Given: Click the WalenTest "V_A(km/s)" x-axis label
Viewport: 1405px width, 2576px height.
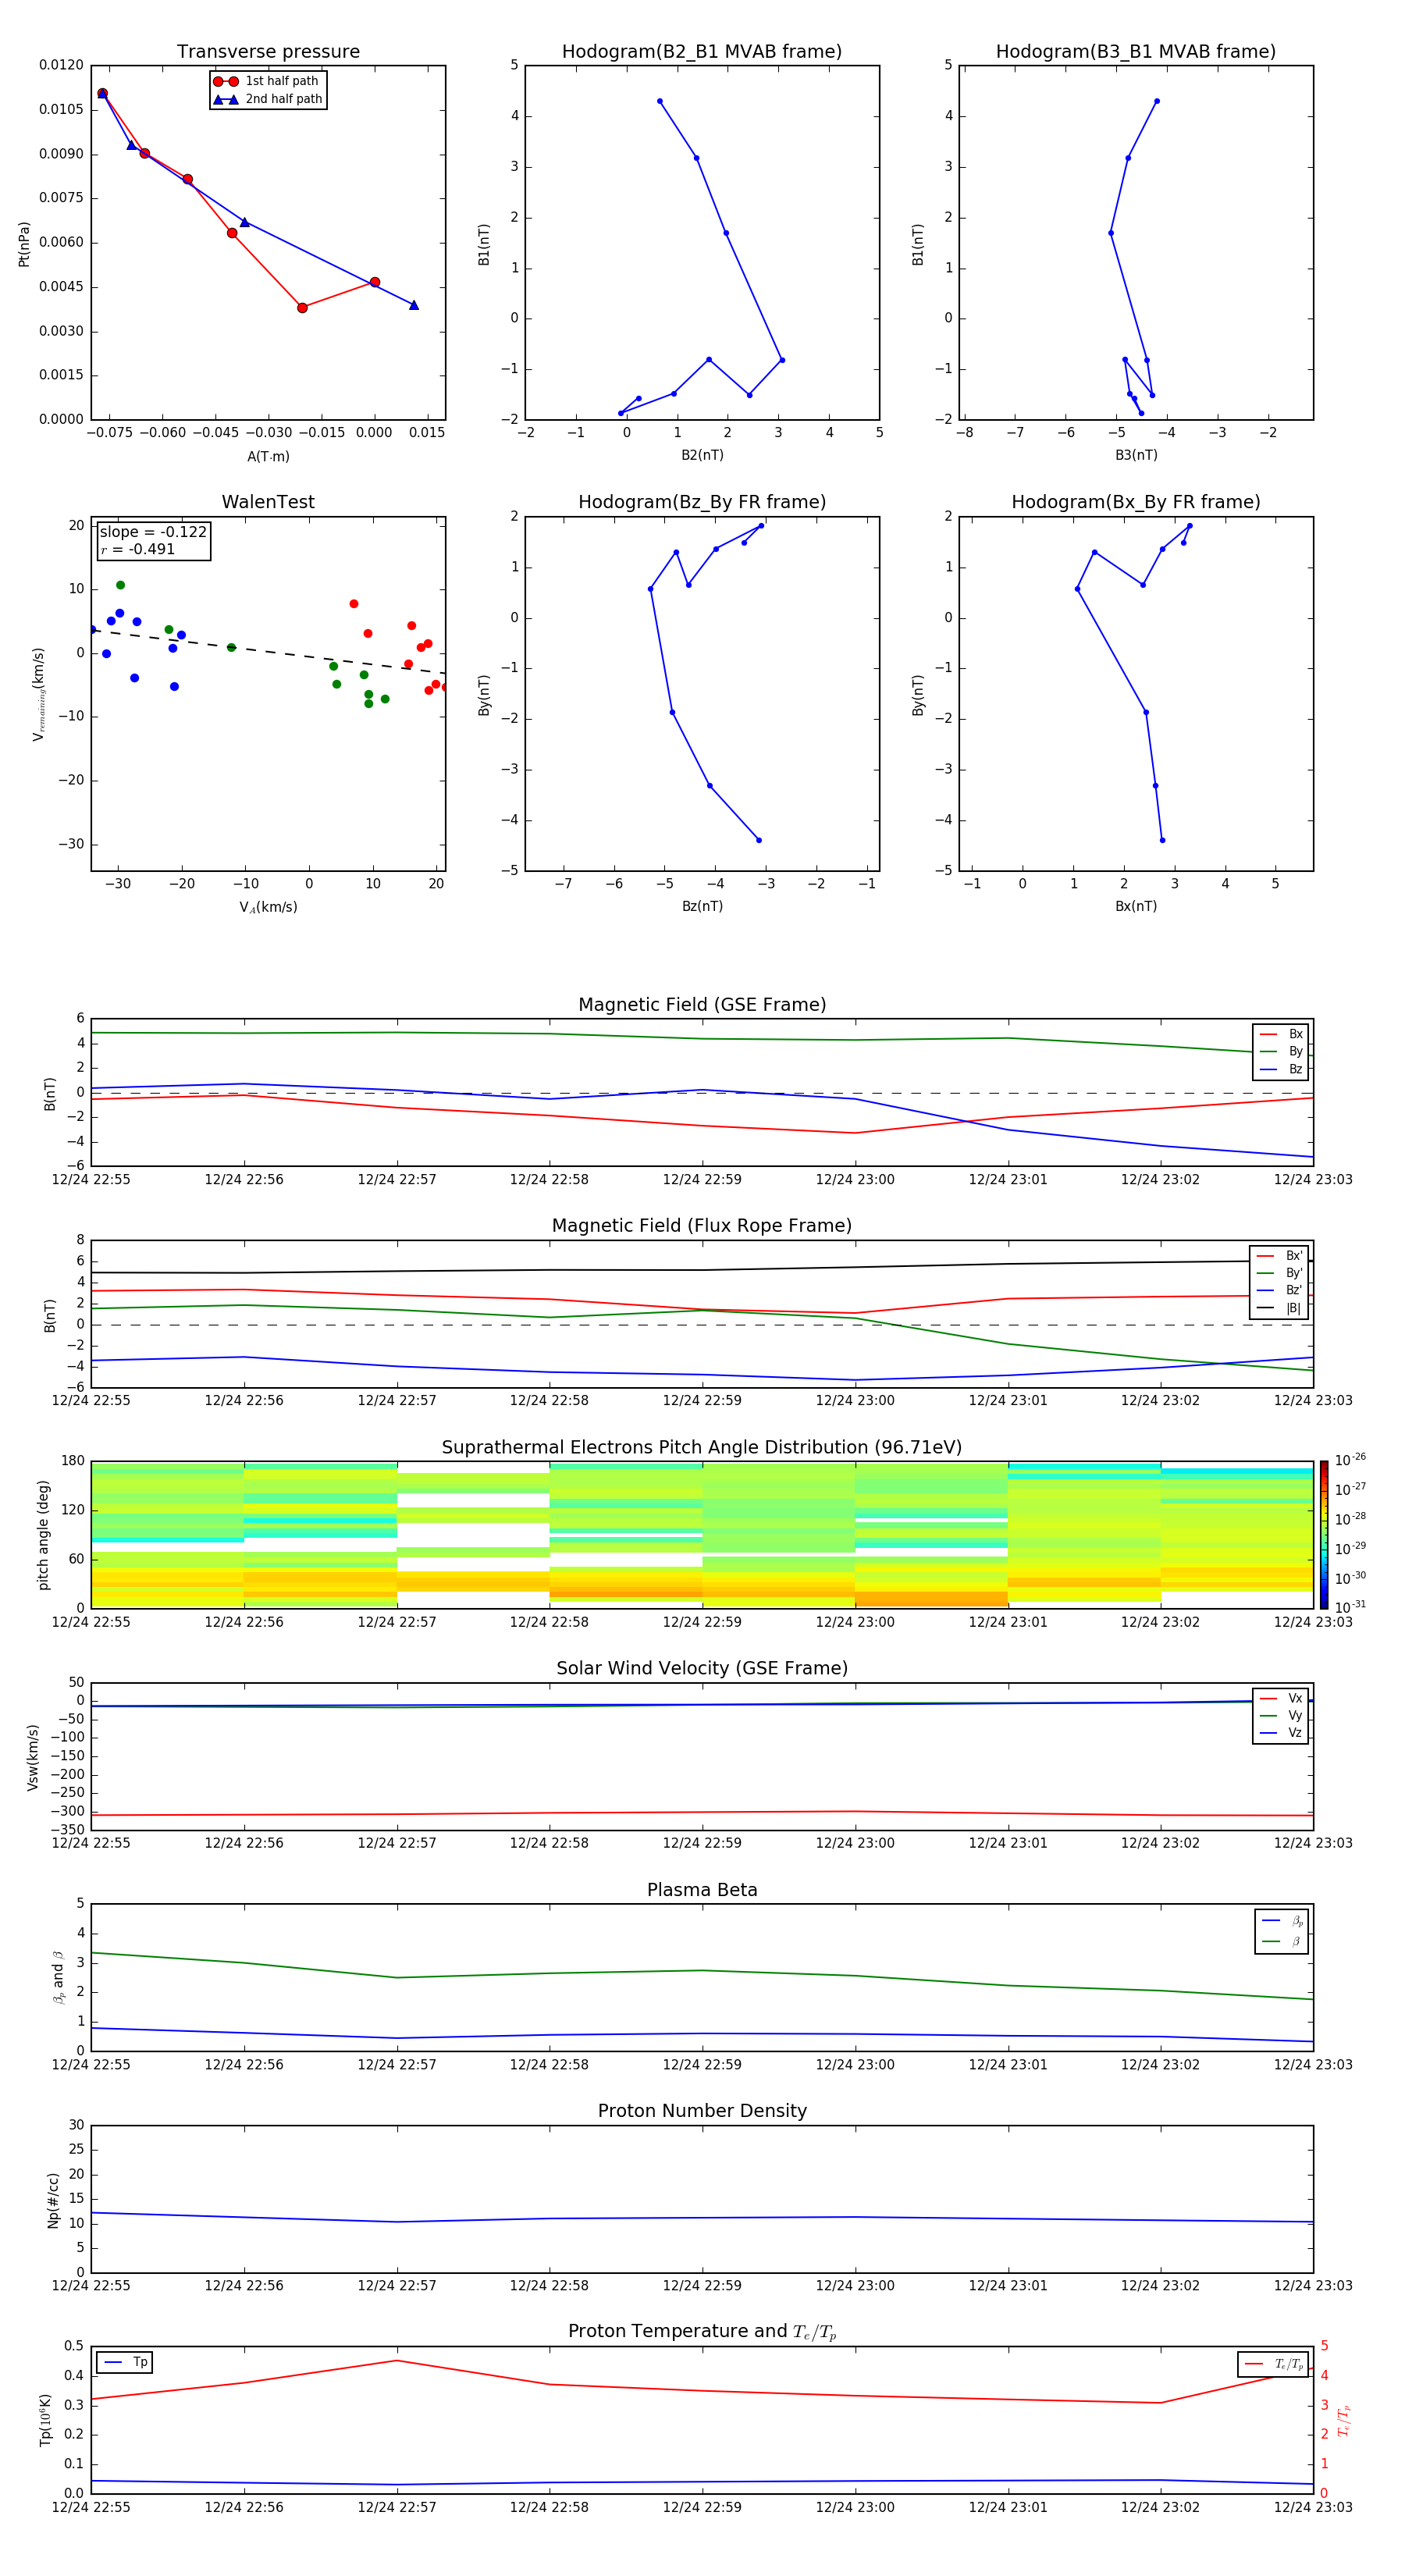Looking at the screenshot, I should [268, 907].
